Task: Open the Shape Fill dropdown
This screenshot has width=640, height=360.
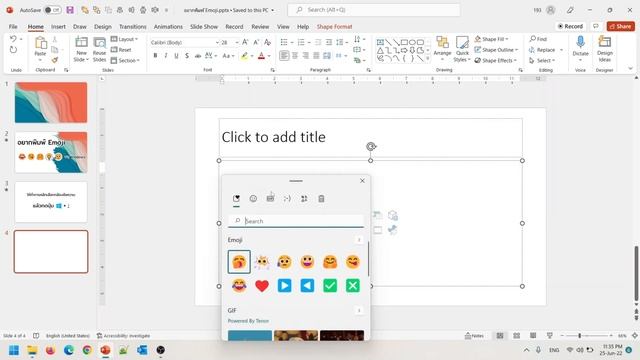Action: pyautogui.click(x=491, y=39)
